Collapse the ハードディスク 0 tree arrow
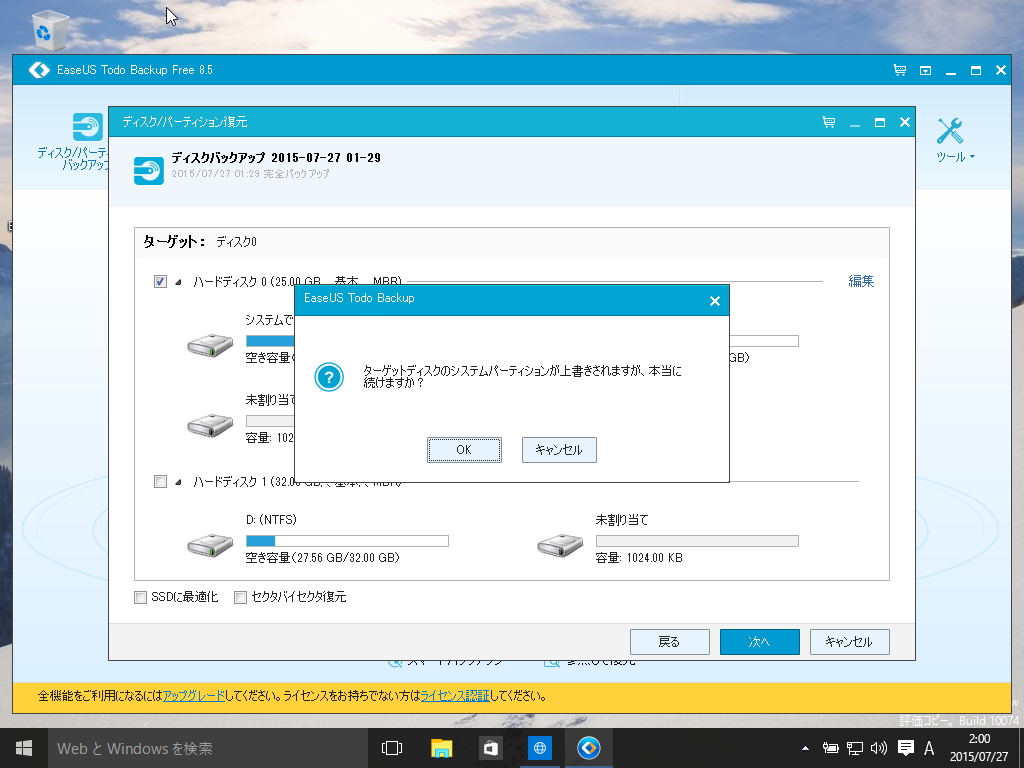The width and height of the screenshot is (1024, 768). (178, 282)
